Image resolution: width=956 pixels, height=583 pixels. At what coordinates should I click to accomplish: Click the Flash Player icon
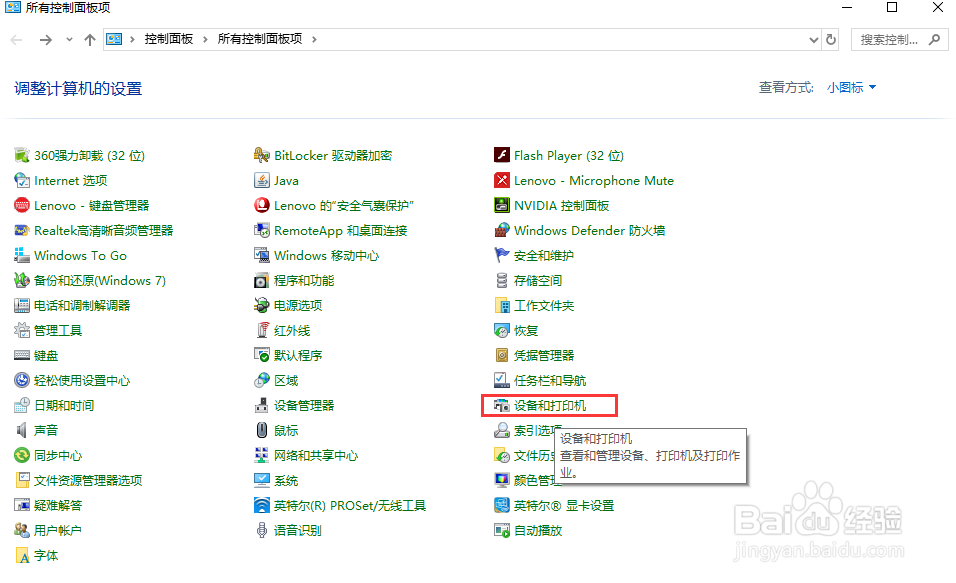pyautogui.click(x=502, y=156)
